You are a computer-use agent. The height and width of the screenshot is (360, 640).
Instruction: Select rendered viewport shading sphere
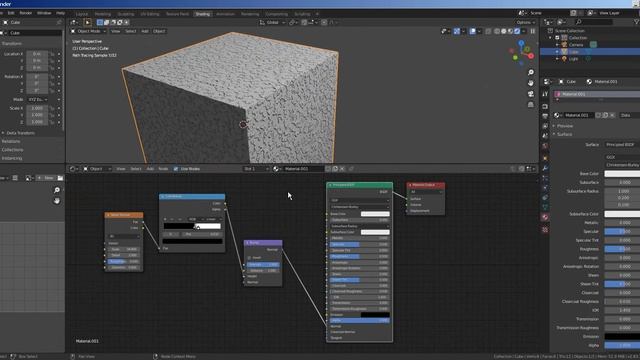click(517, 31)
